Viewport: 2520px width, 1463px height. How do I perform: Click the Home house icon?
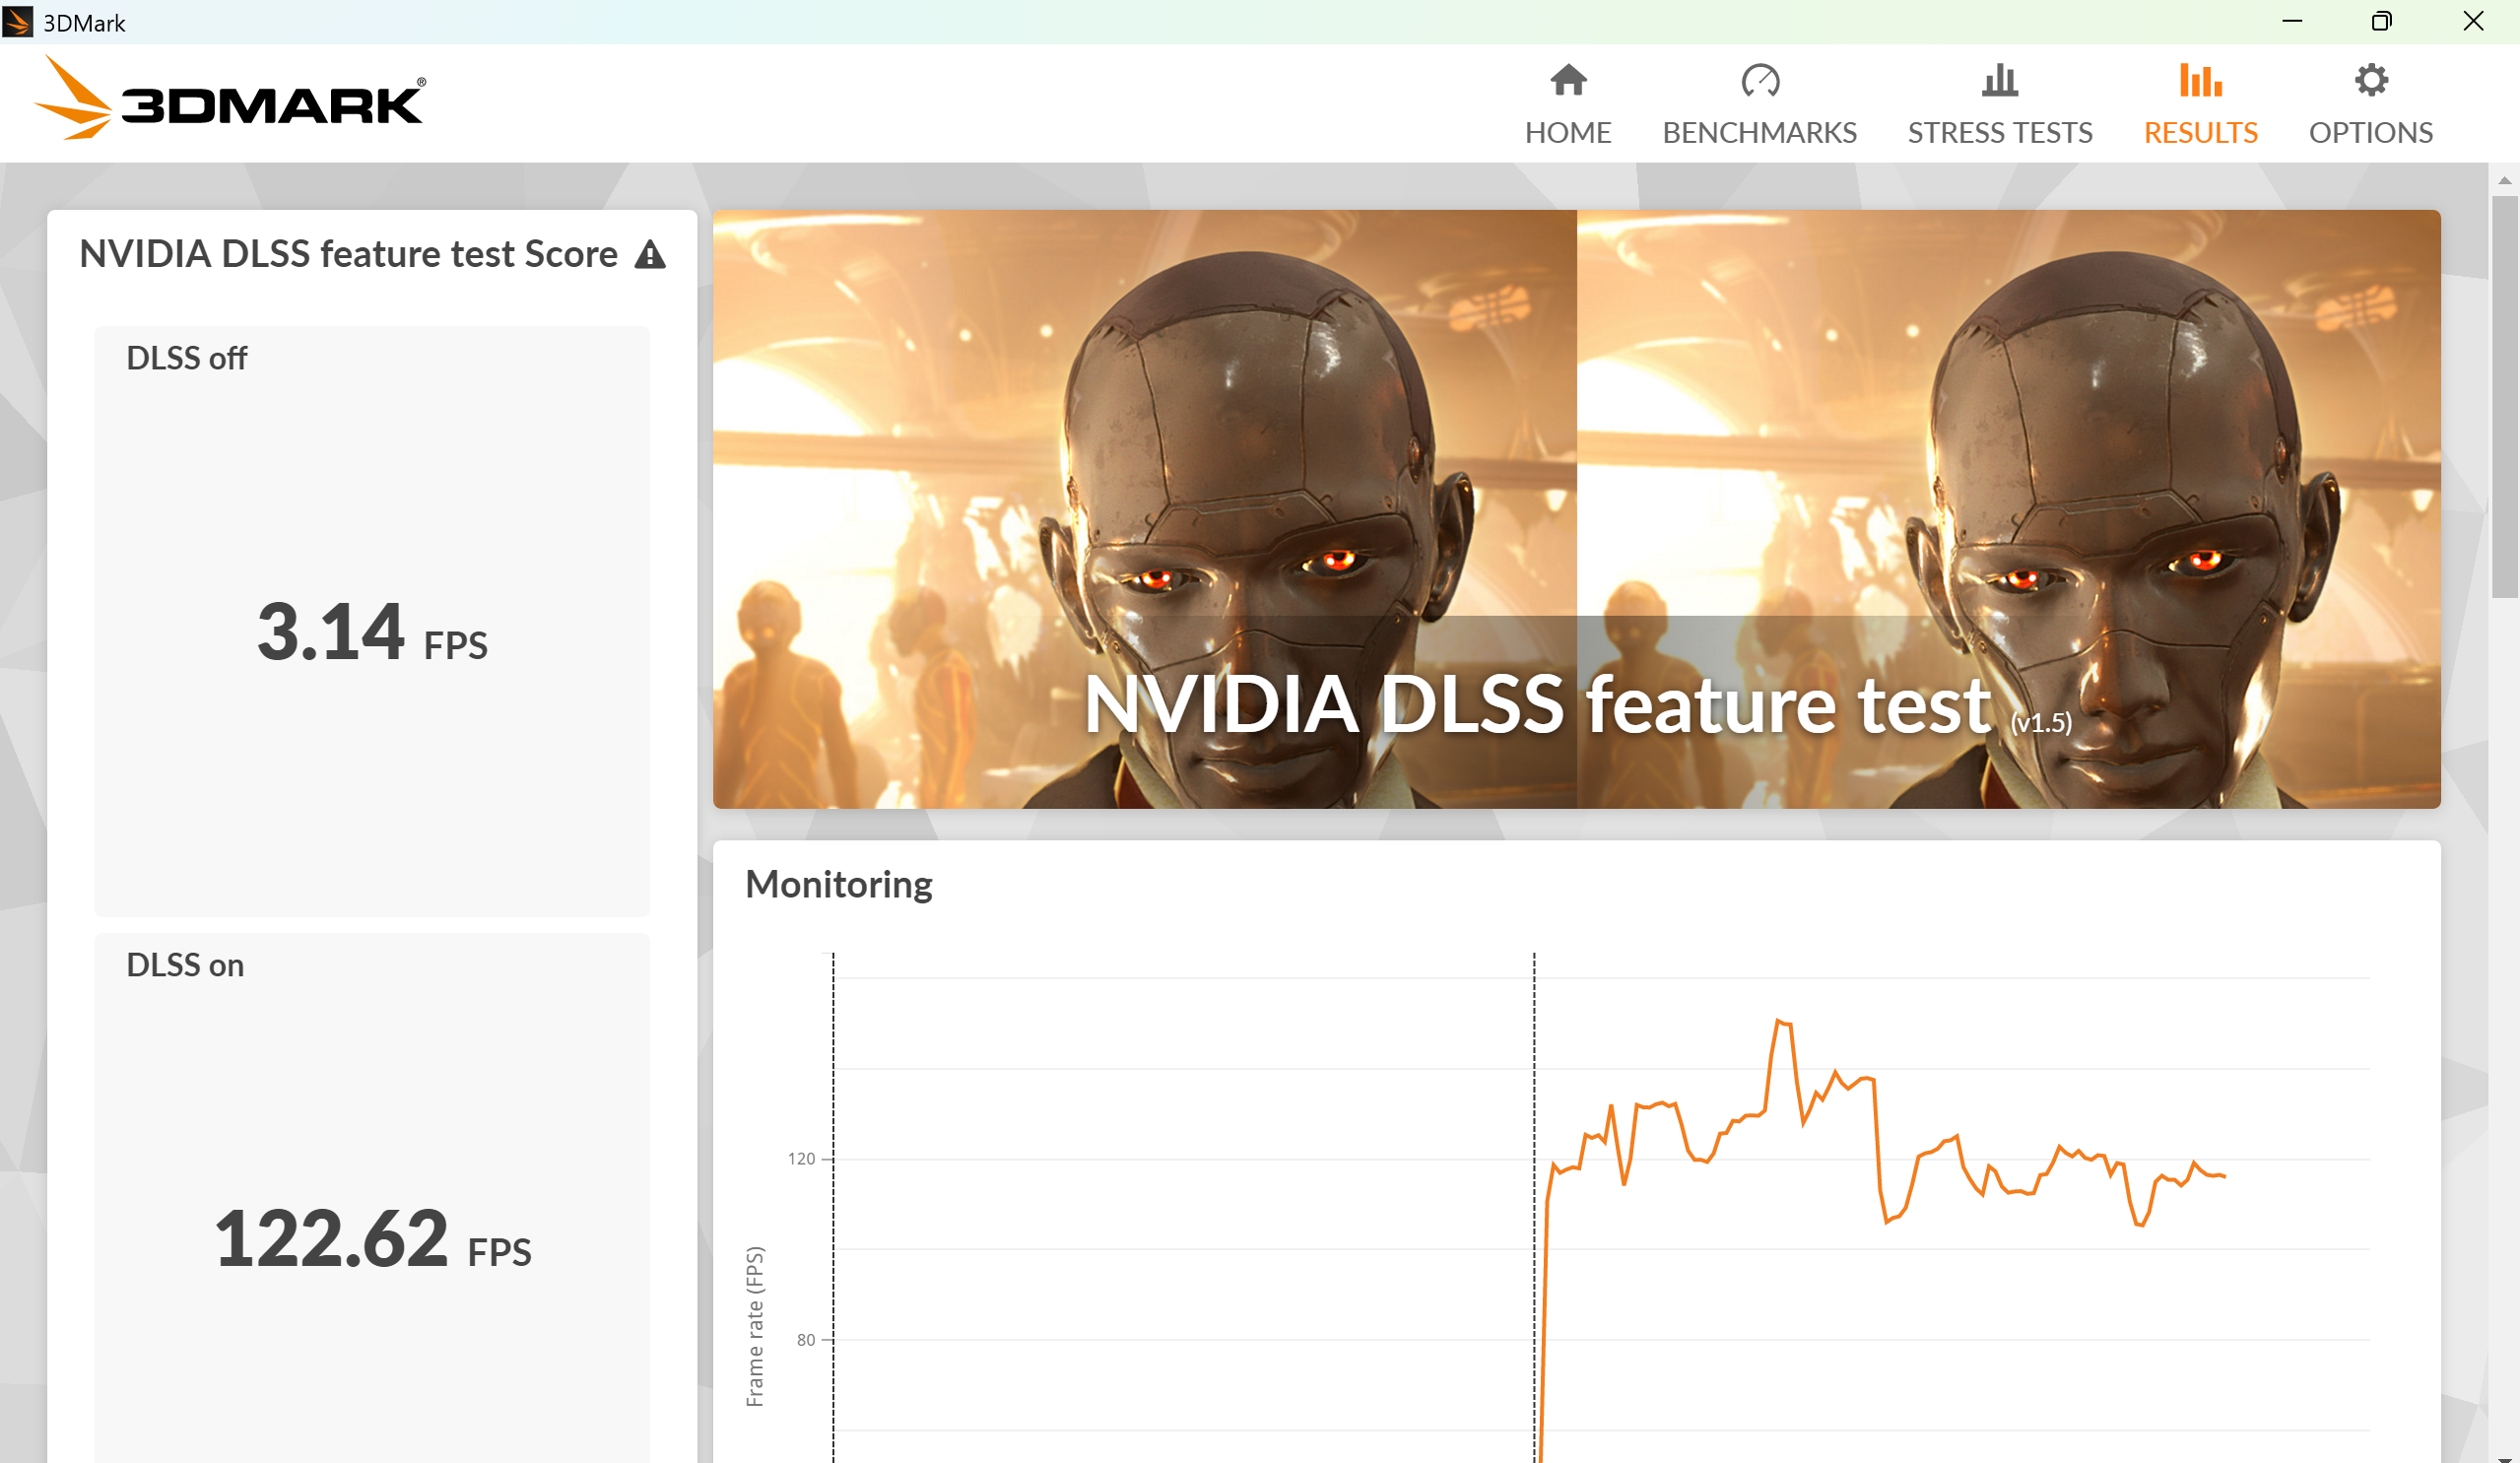pos(1567,80)
